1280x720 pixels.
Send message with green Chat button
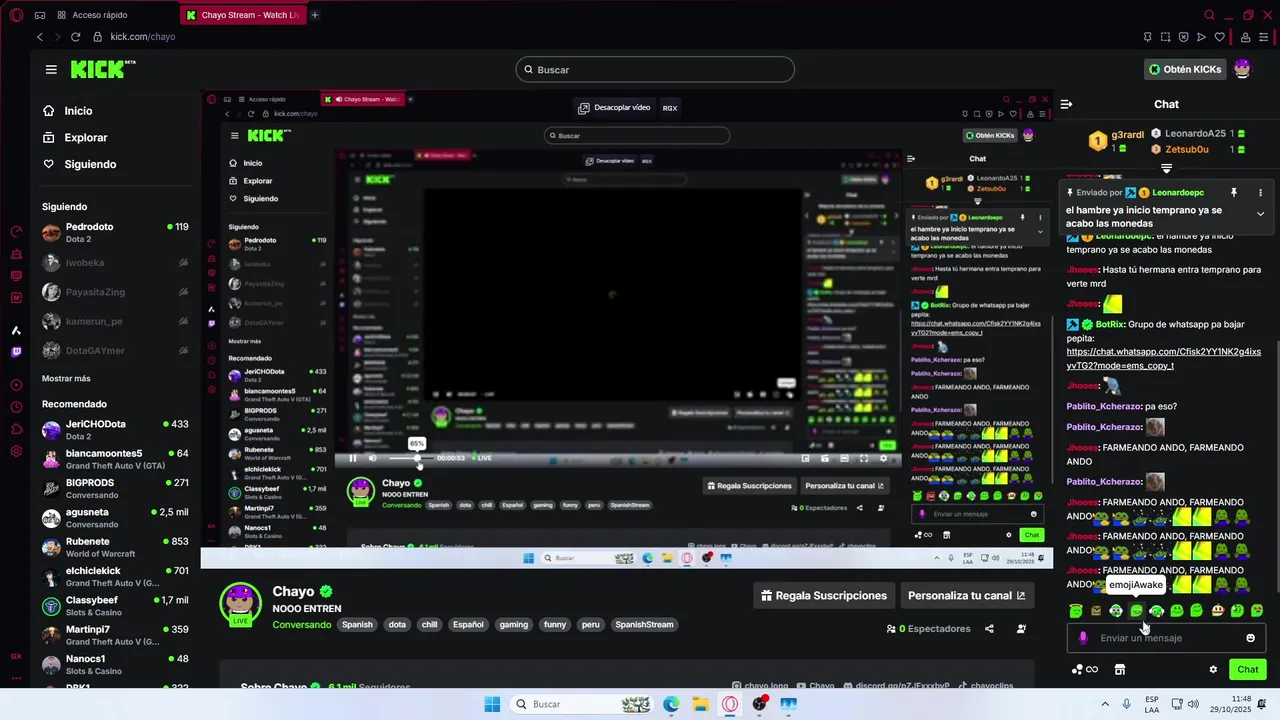[x=1248, y=669]
